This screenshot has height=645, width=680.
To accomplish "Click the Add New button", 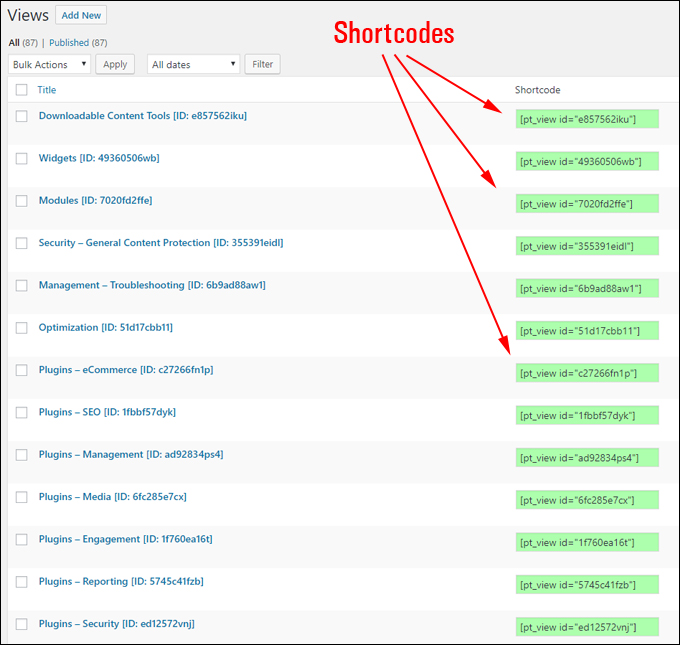I will click(81, 15).
